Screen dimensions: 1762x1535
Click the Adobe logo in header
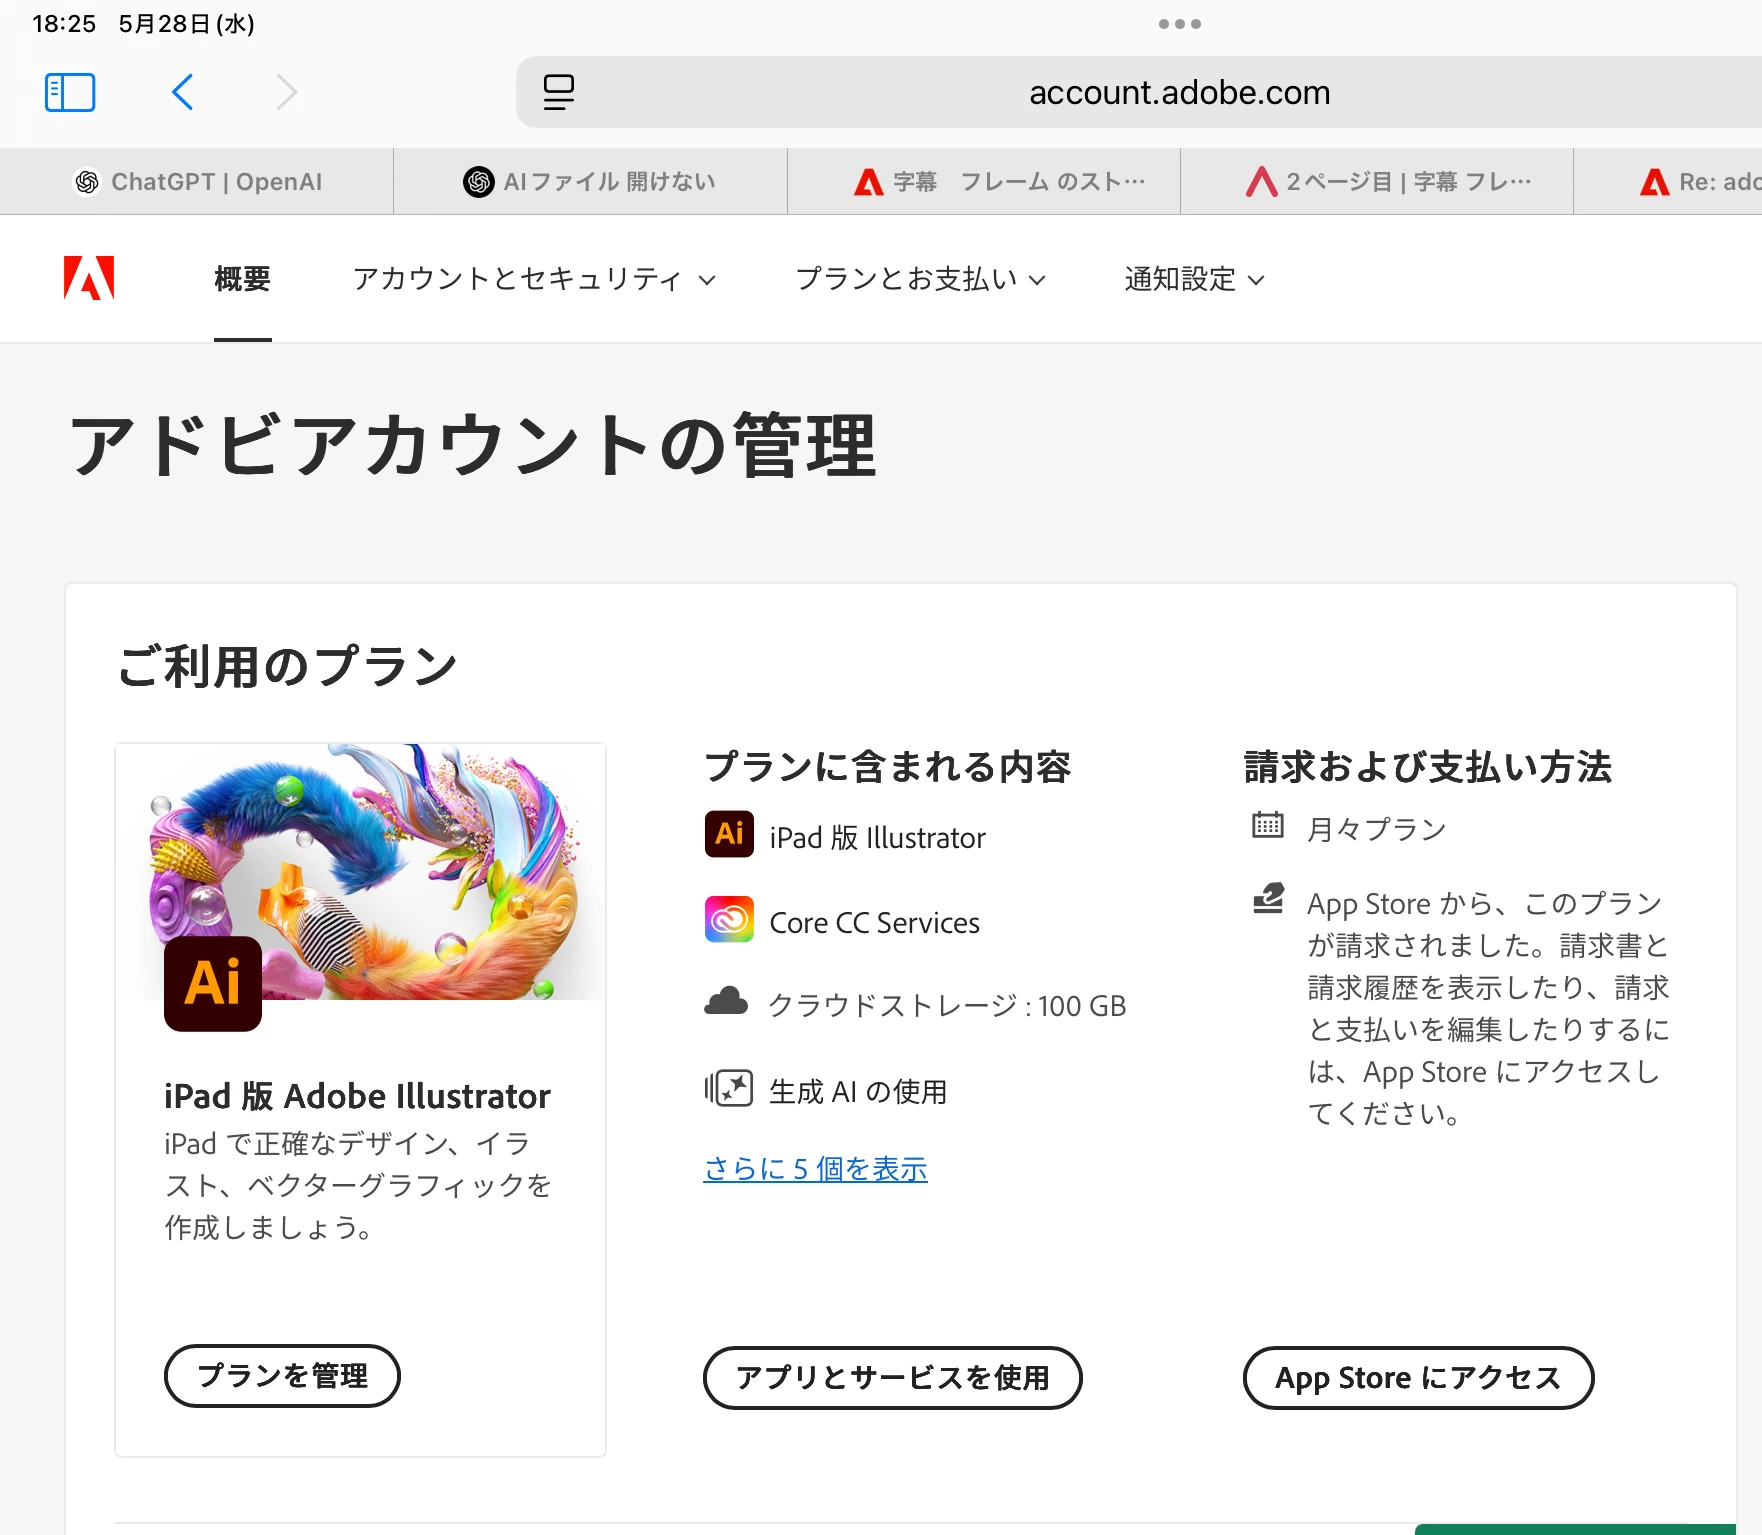point(89,278)
